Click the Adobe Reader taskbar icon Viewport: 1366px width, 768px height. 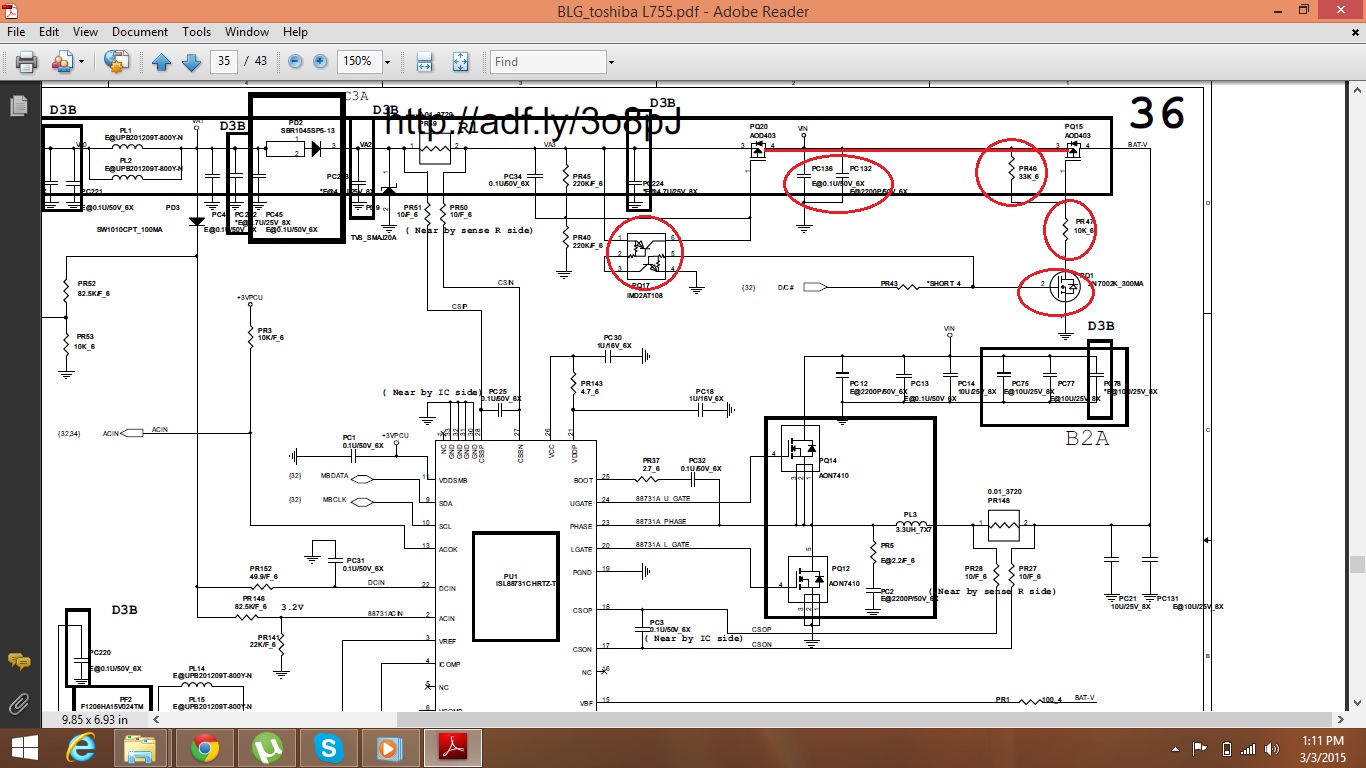[x=452, y=748]
